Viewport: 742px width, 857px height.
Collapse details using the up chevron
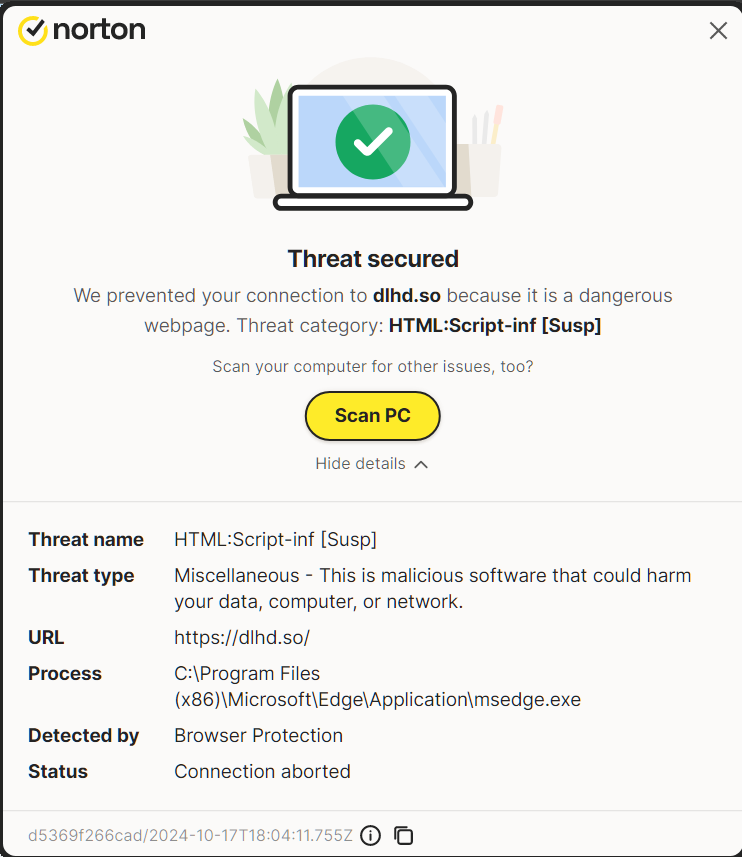[421, 464]
